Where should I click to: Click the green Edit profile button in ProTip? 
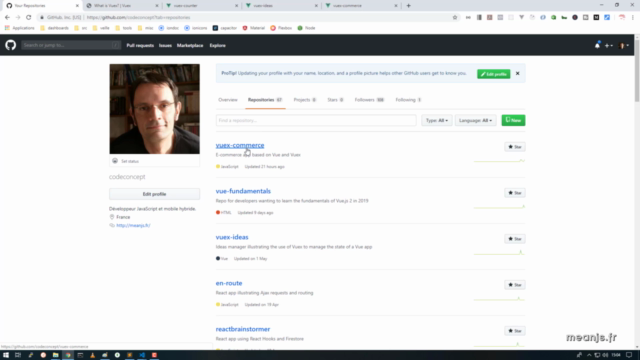[x=493, y=74]
